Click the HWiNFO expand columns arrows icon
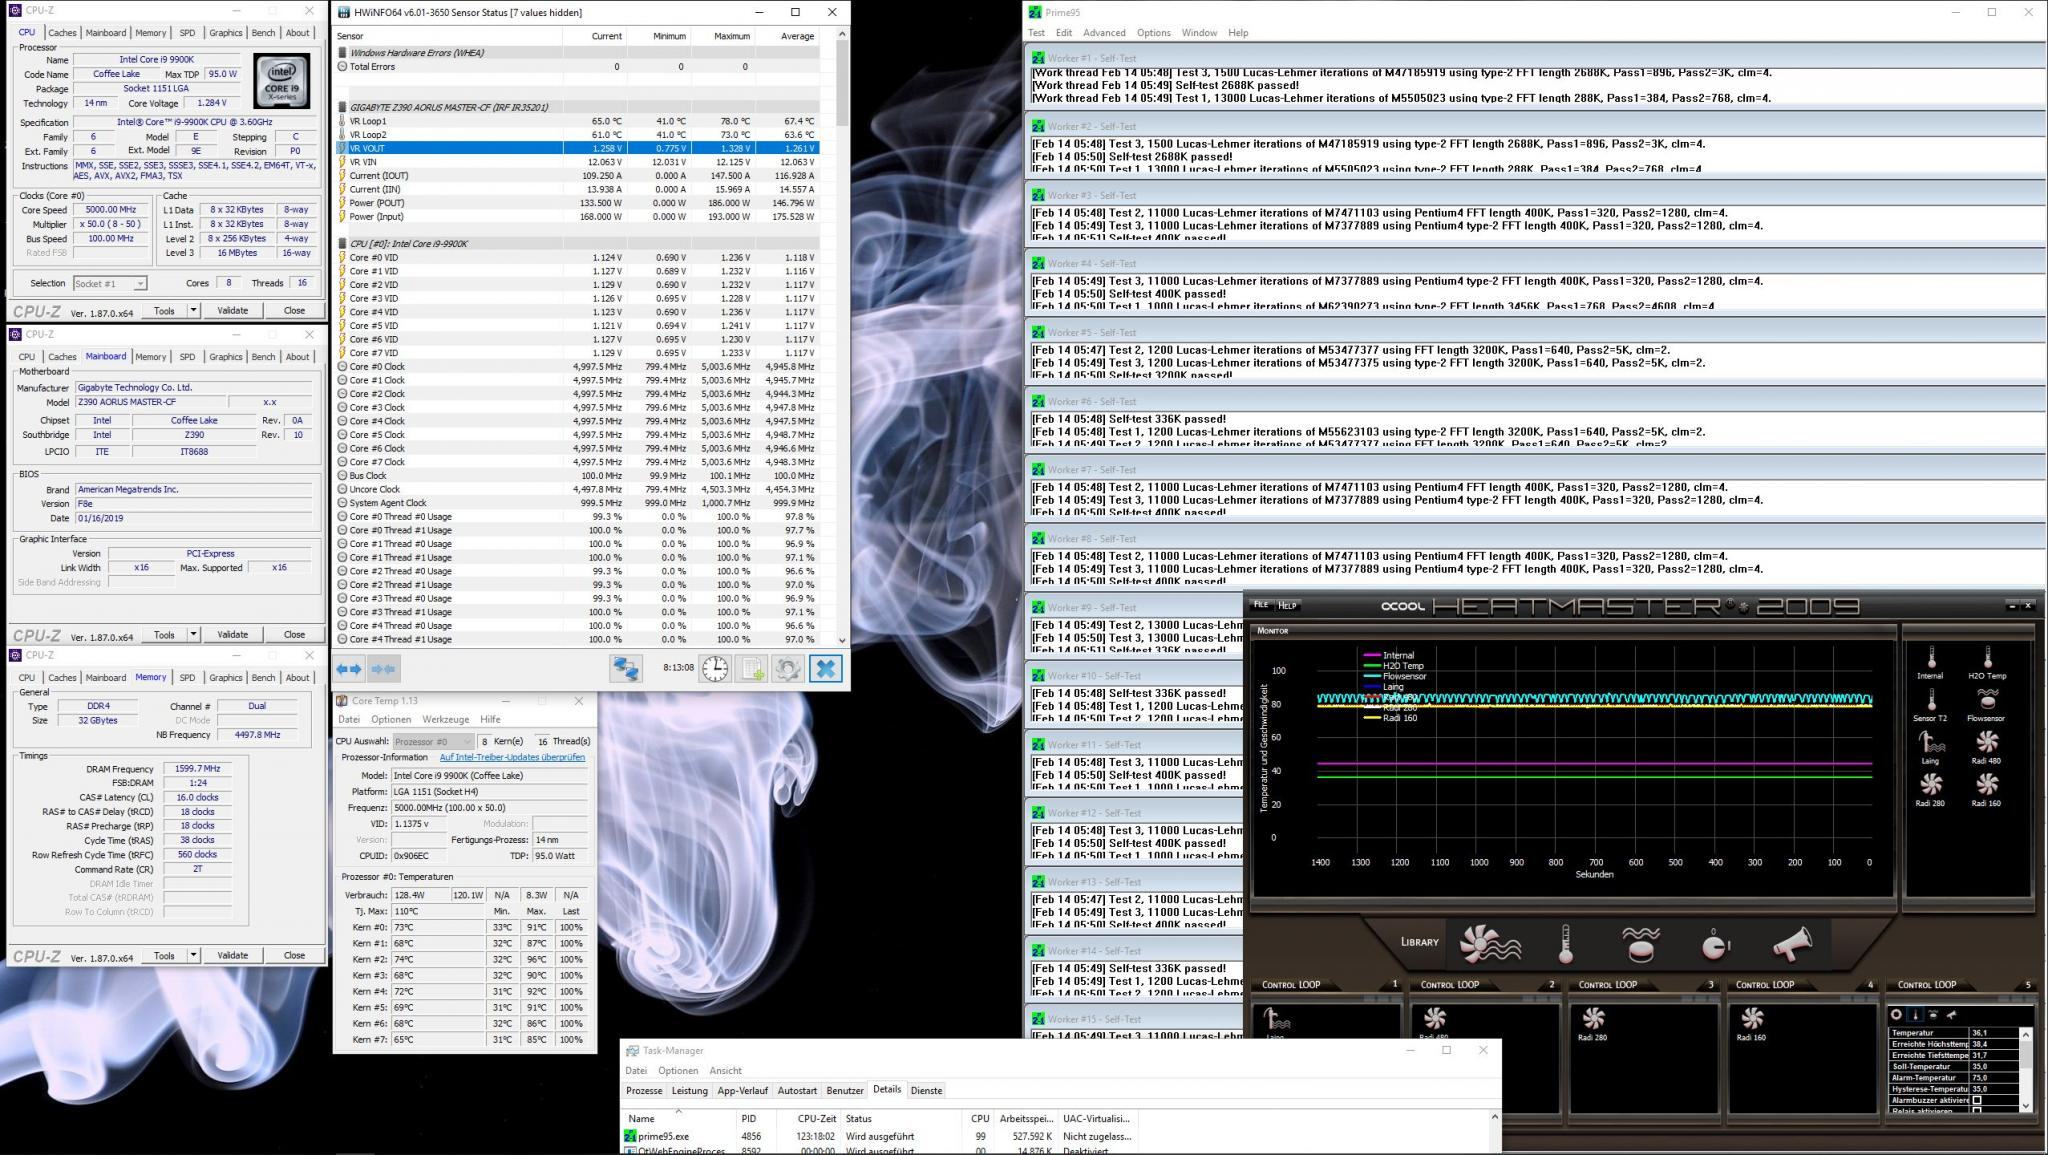The image size is (2048, 1155). 349,668
